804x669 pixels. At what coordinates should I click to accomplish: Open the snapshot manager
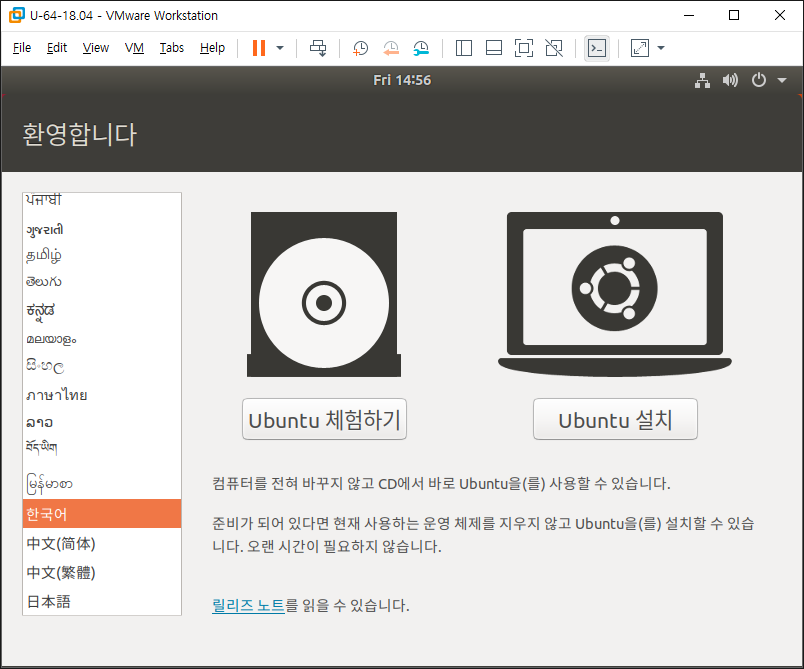point(421,48)
